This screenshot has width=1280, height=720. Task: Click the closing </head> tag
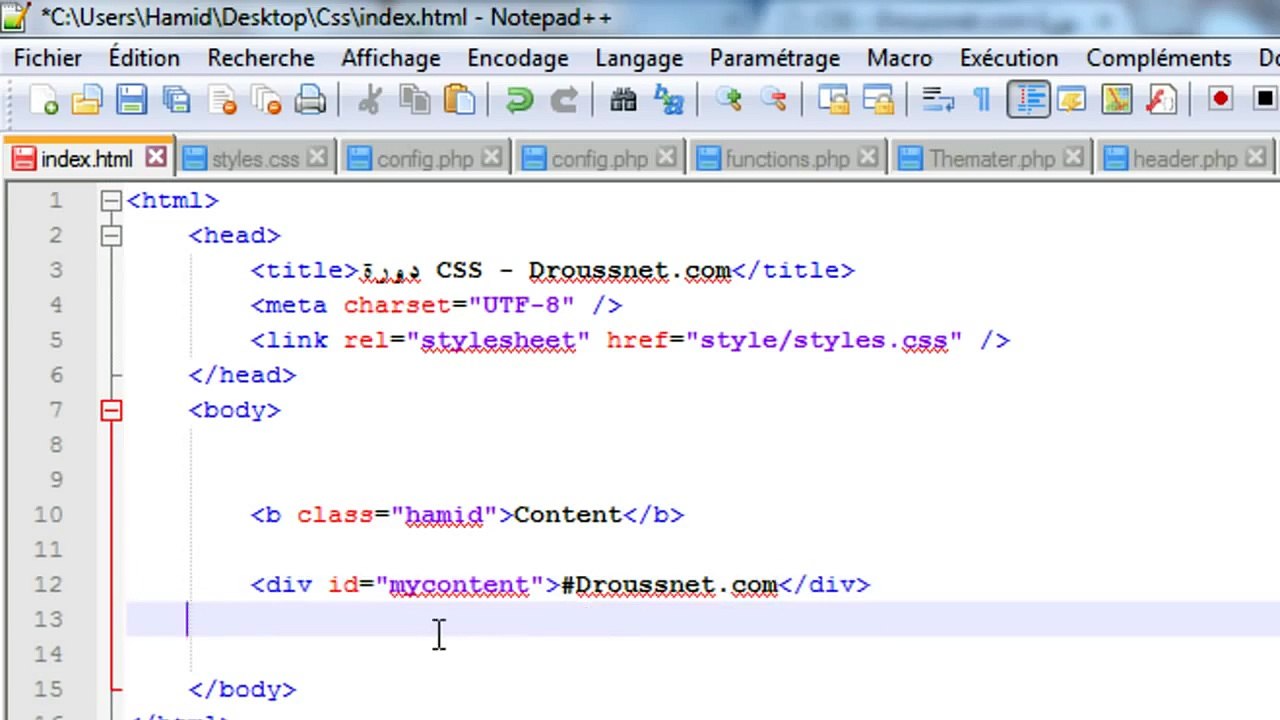click(242, 375)
